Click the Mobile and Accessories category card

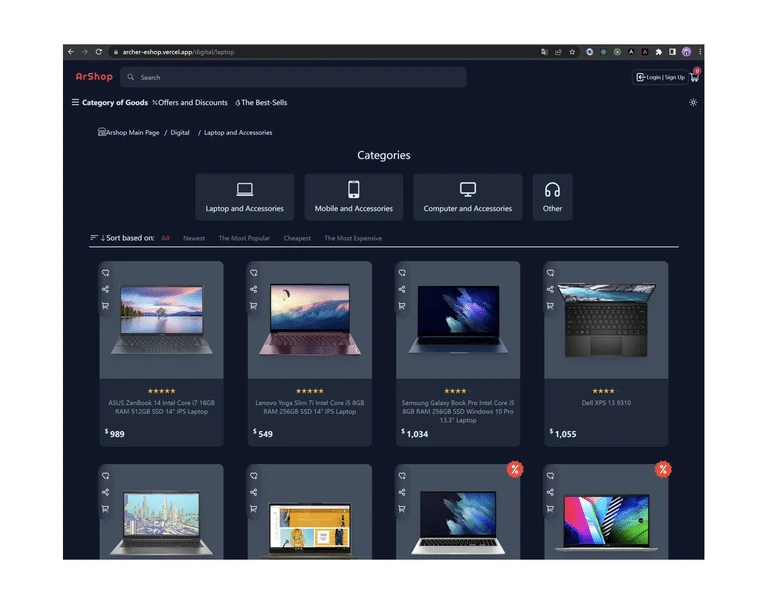pos(353,196)
